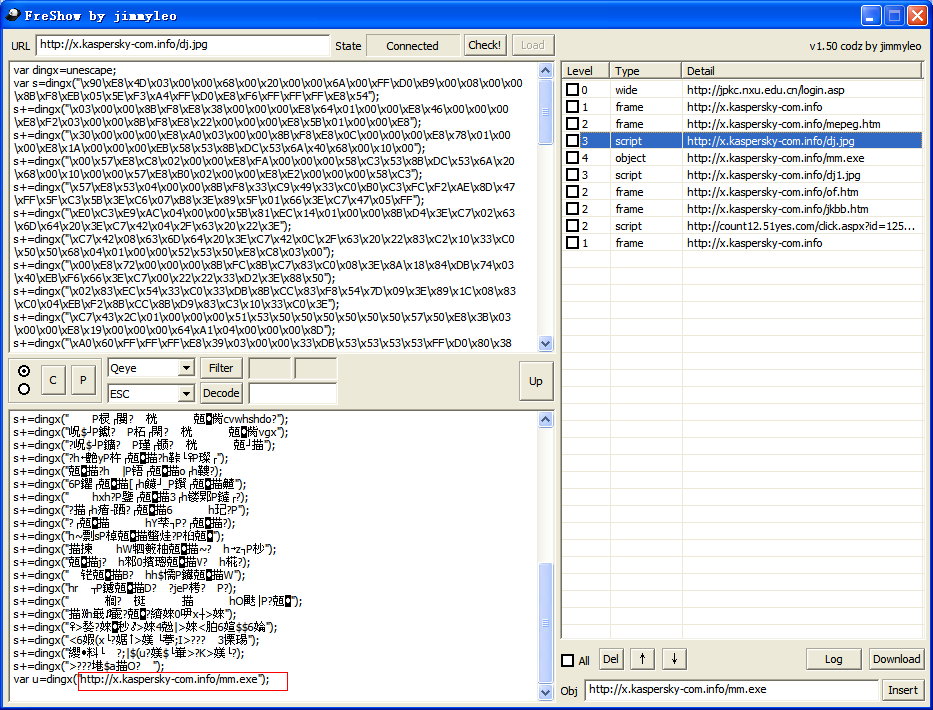The image size is (933, 710).
Task: Click the upper code pane scroll-up arrow
Action: [545, 70]
